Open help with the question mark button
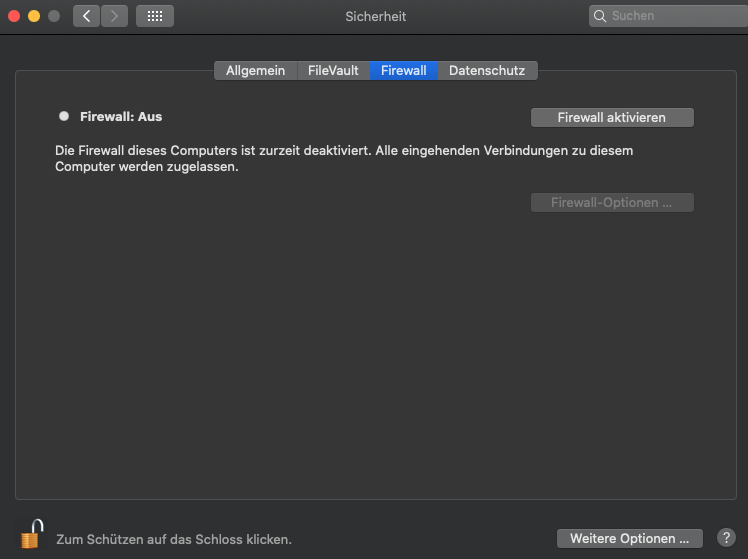This screenshot has height=559, width=748. pyautogui.click(x=727, y=538)
